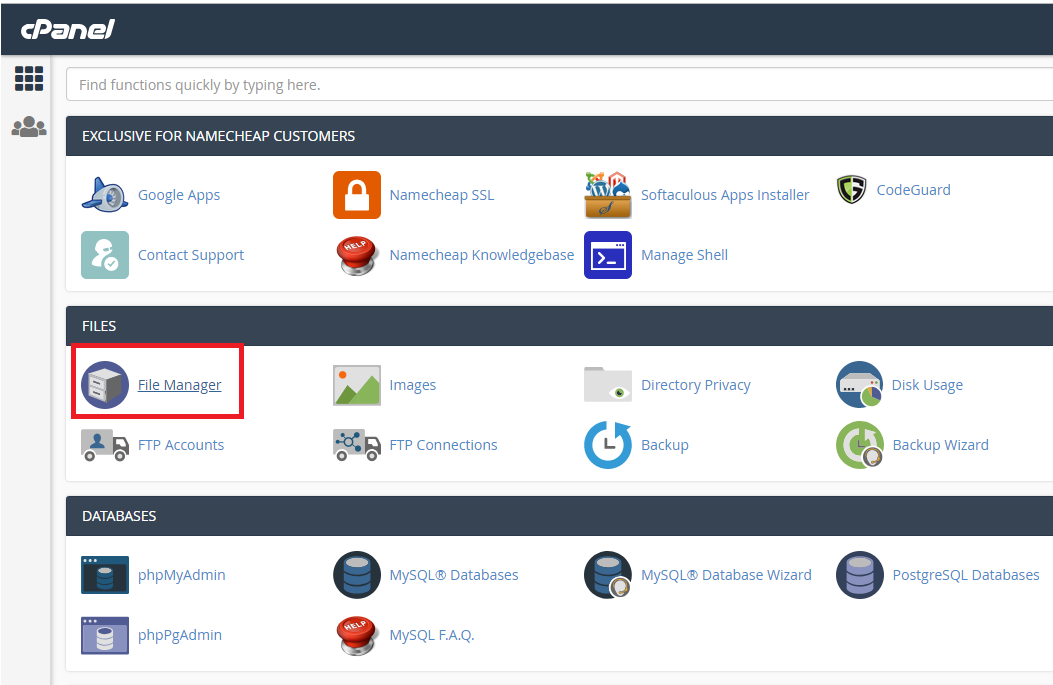
Task: Click the Backup Wizard icon
Action: [860, 445]
